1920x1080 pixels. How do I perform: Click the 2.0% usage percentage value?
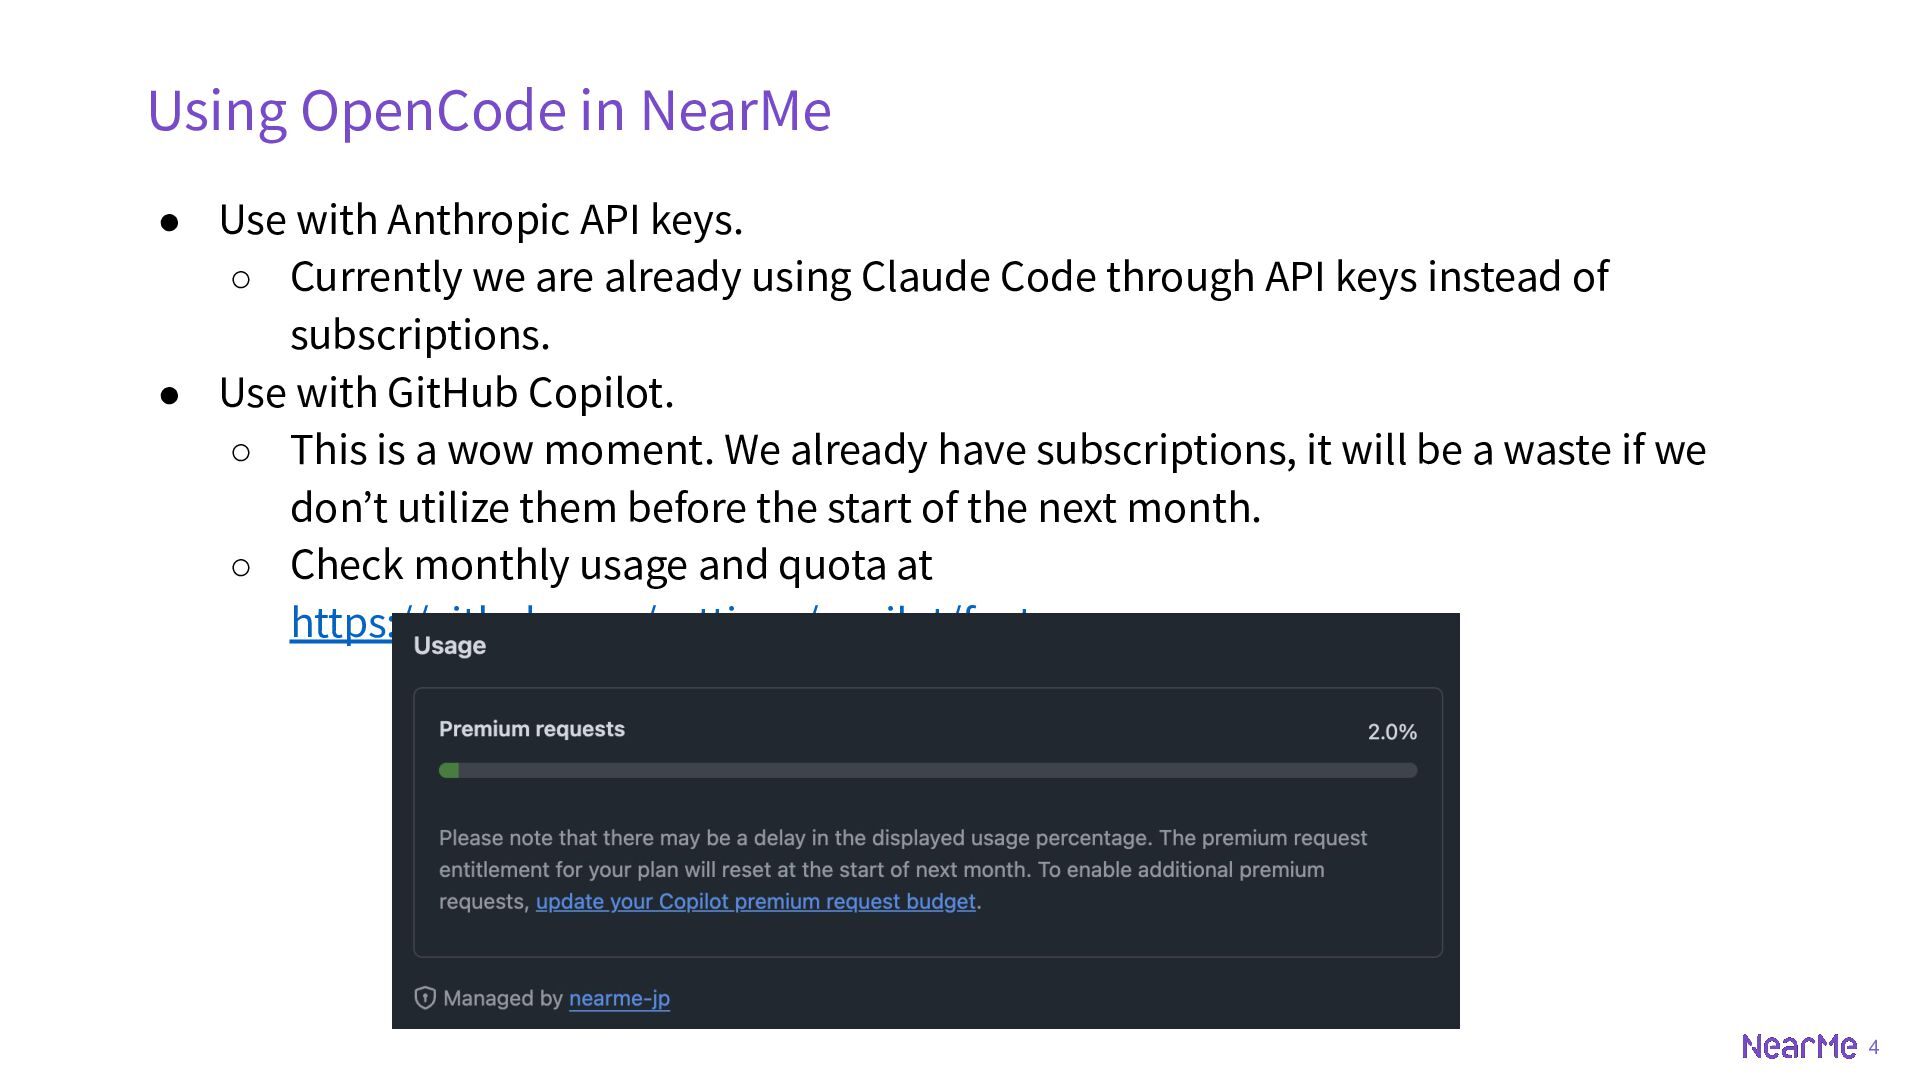click(x=1392, y=732)
